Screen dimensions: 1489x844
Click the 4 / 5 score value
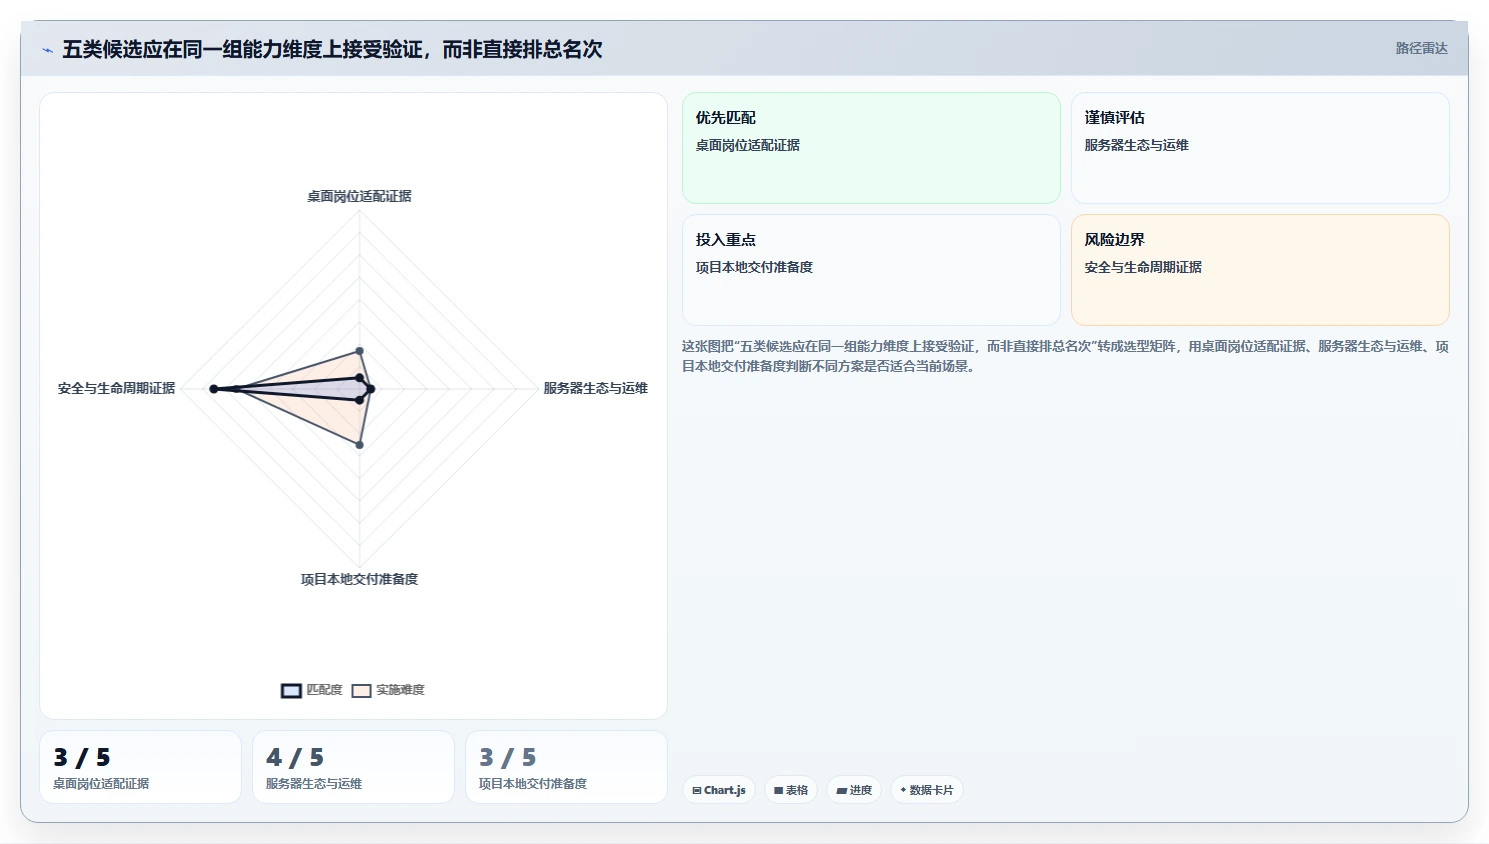pyautogui.click(x=295, y=757)
